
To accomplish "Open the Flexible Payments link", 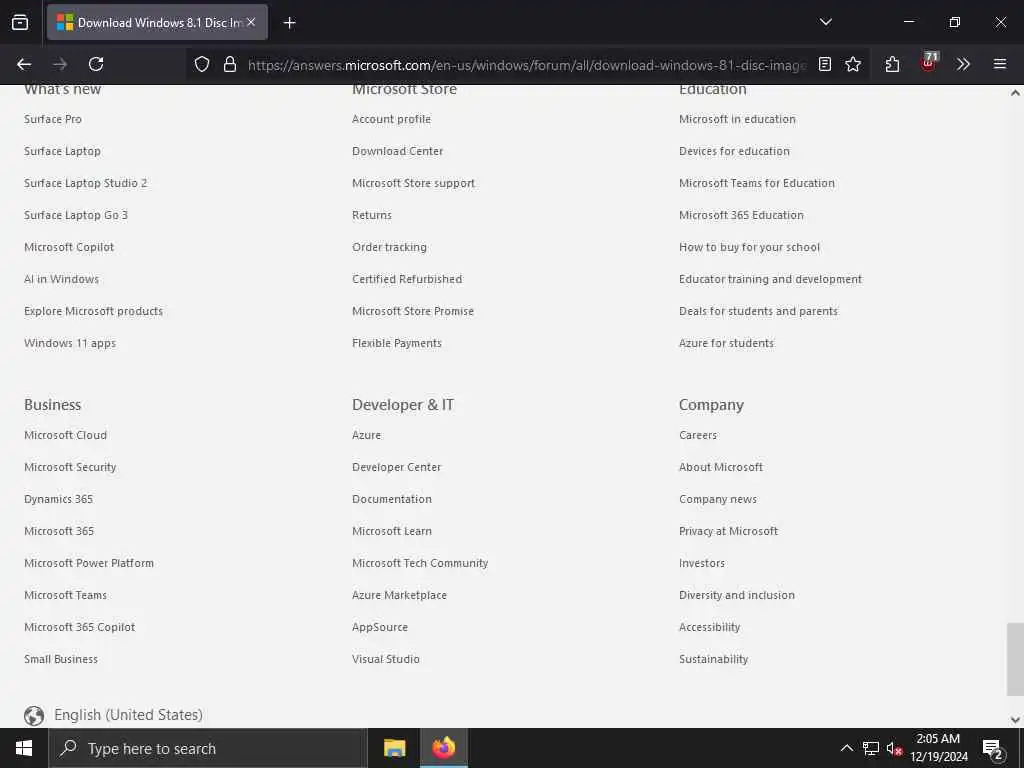I will (x=396, y=343).
